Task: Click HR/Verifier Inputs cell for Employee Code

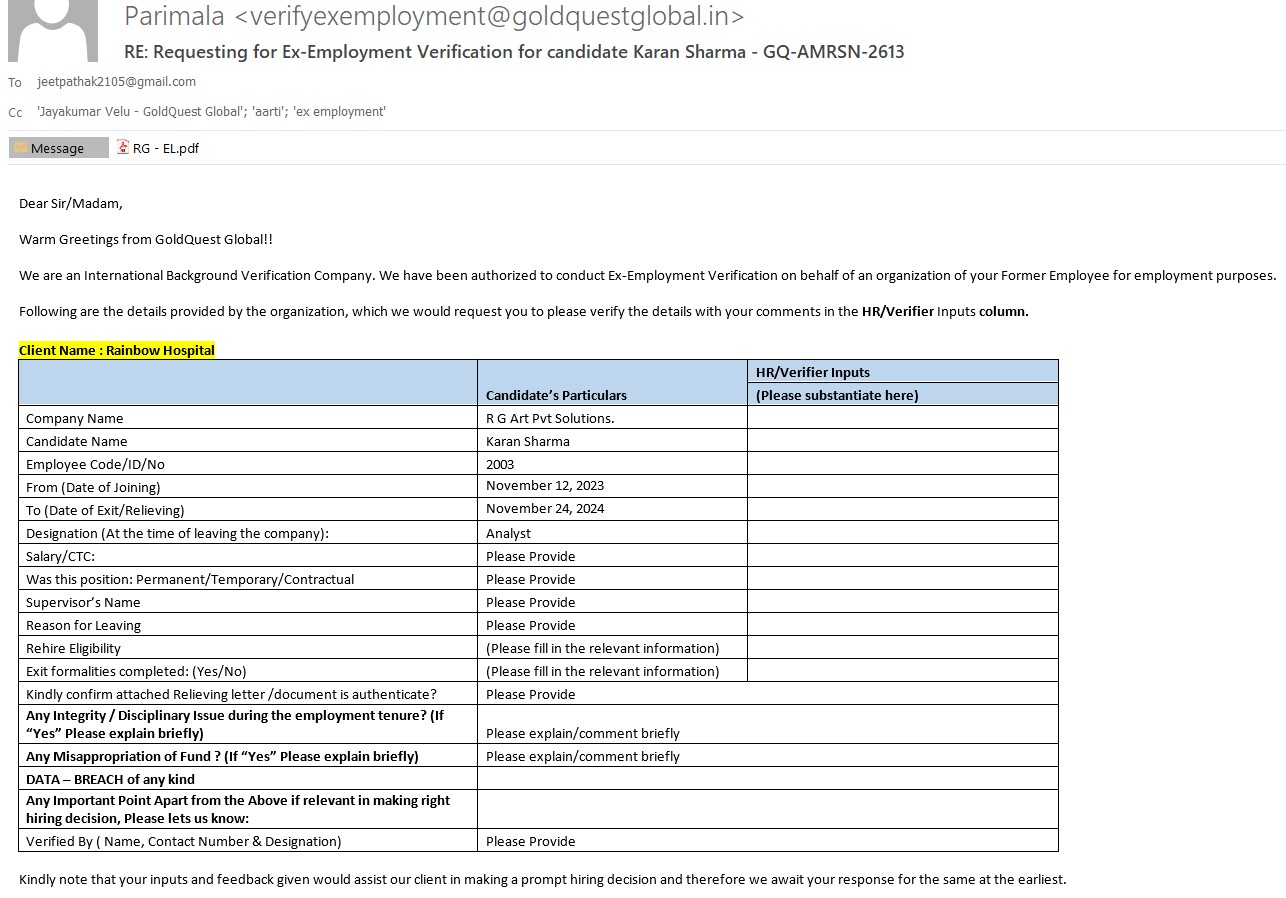Action: (x=902, y=464)
